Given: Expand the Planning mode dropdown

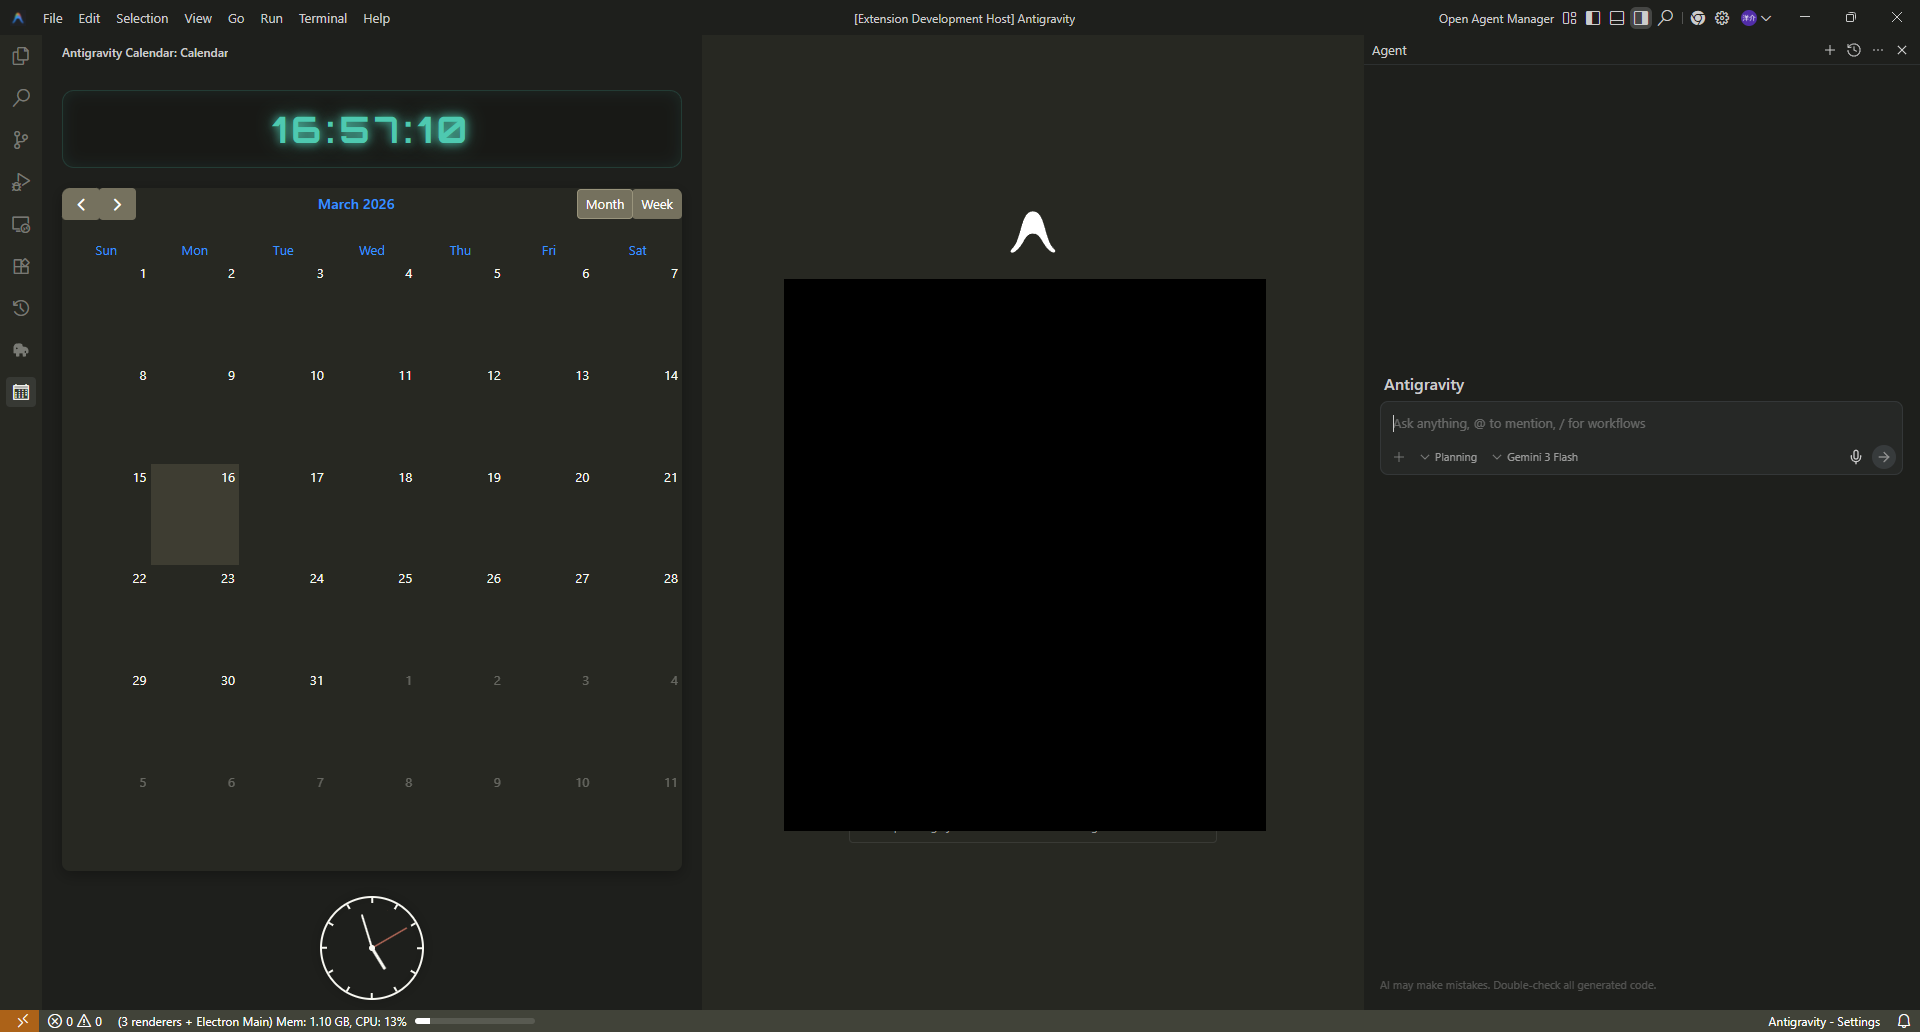Looking at the screenshot, I should click(1448, 457).
